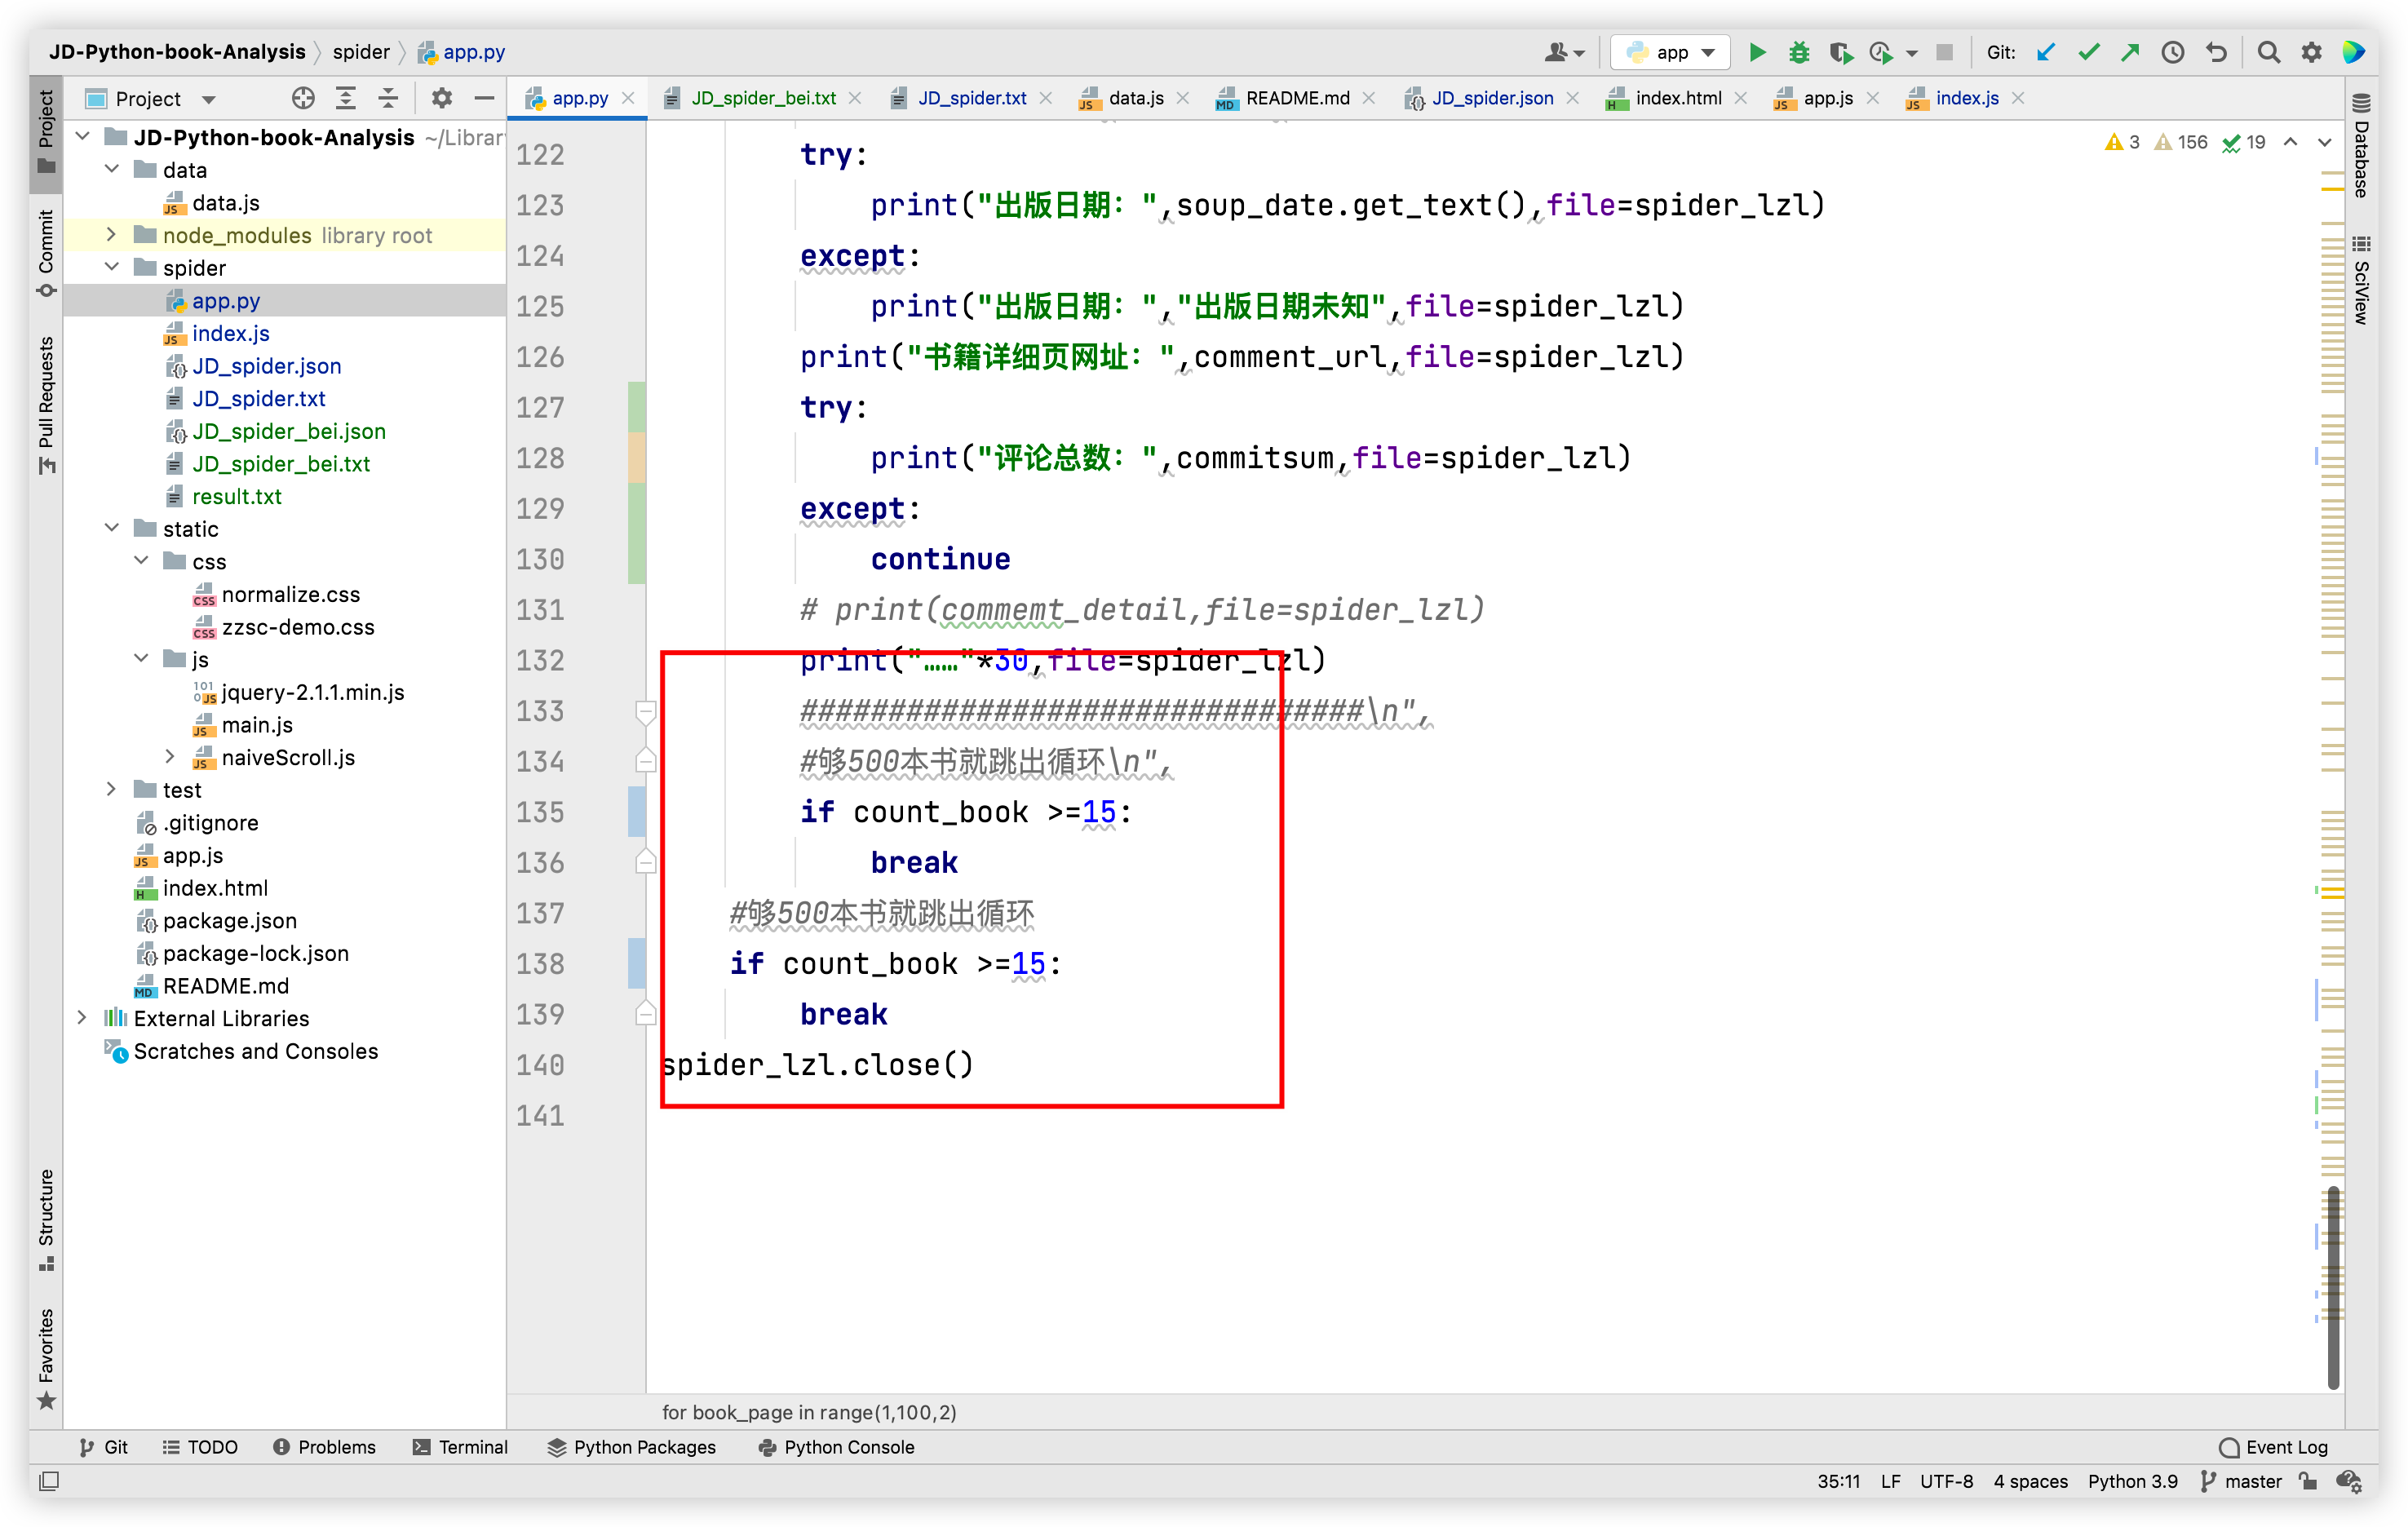2408x1527 pixels.
Task: Open the SciView tool window
Action: [x=2361, y=280]
